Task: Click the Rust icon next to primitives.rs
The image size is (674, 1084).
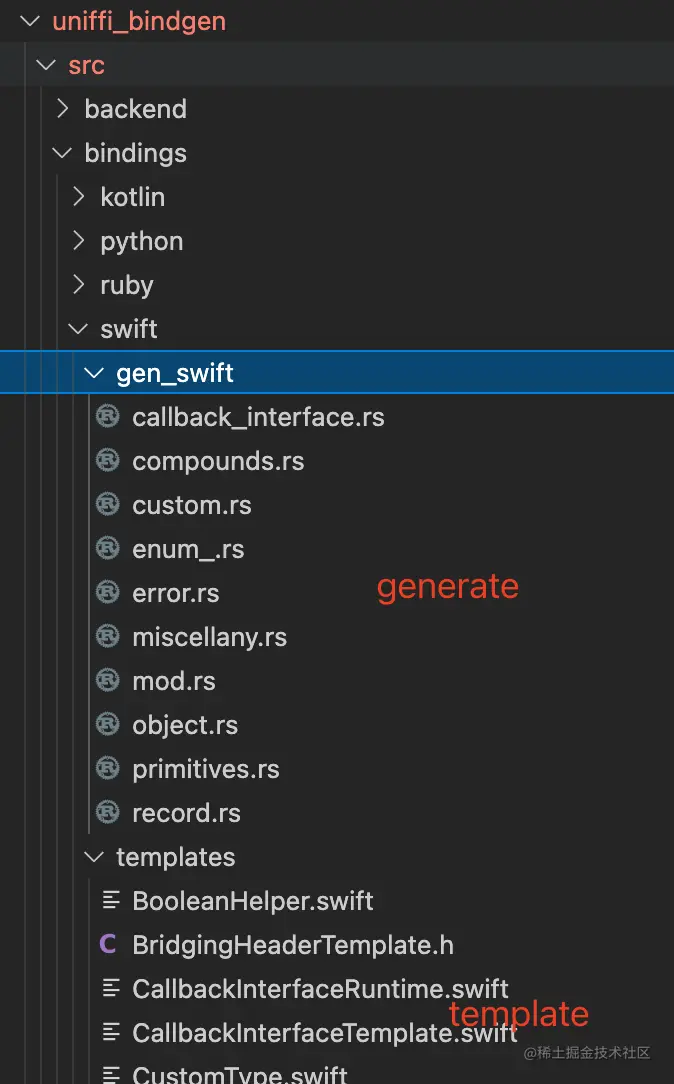Action: (x=108, y=769)
